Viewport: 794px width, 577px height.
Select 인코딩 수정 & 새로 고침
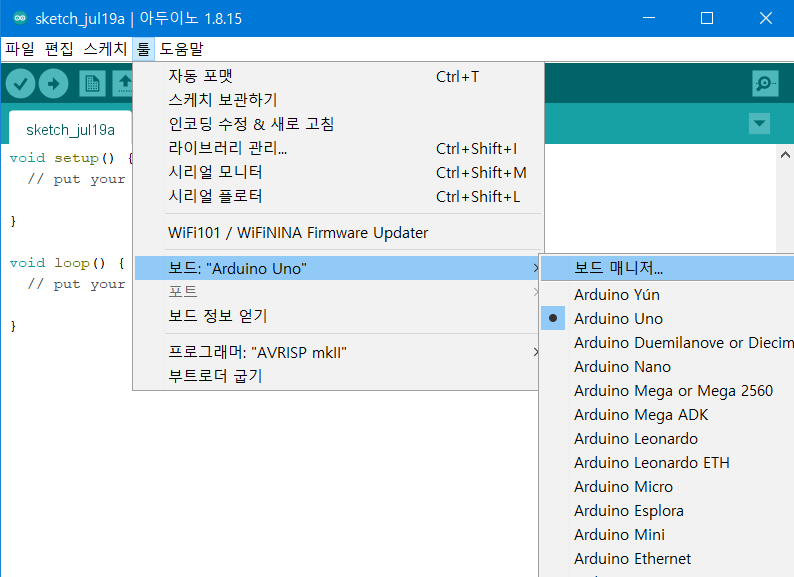337,124
